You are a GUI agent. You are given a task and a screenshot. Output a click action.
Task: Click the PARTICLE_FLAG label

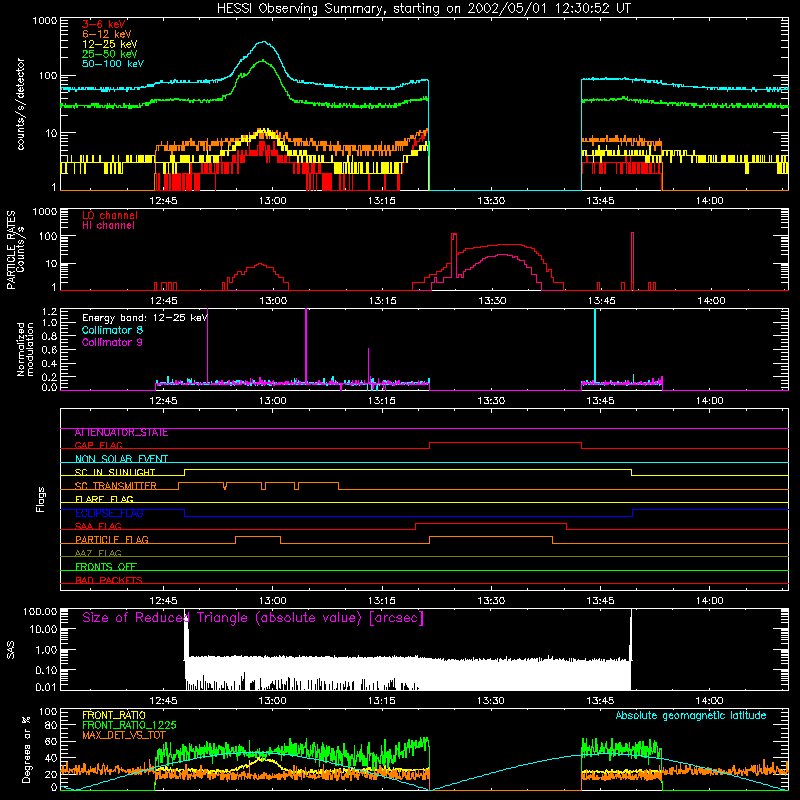(x=112, y=540)
